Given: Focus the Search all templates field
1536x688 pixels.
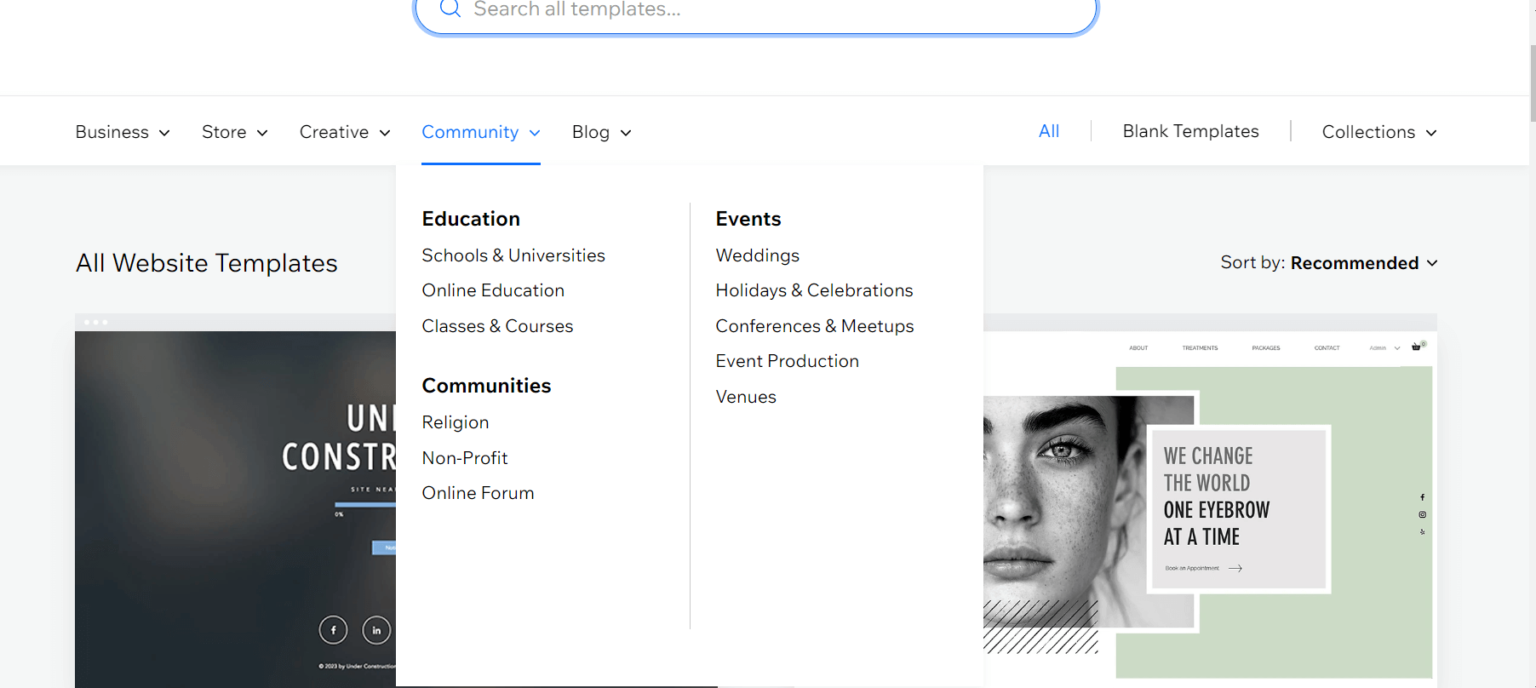Looking at the screenshot, I should coord(756,10).
